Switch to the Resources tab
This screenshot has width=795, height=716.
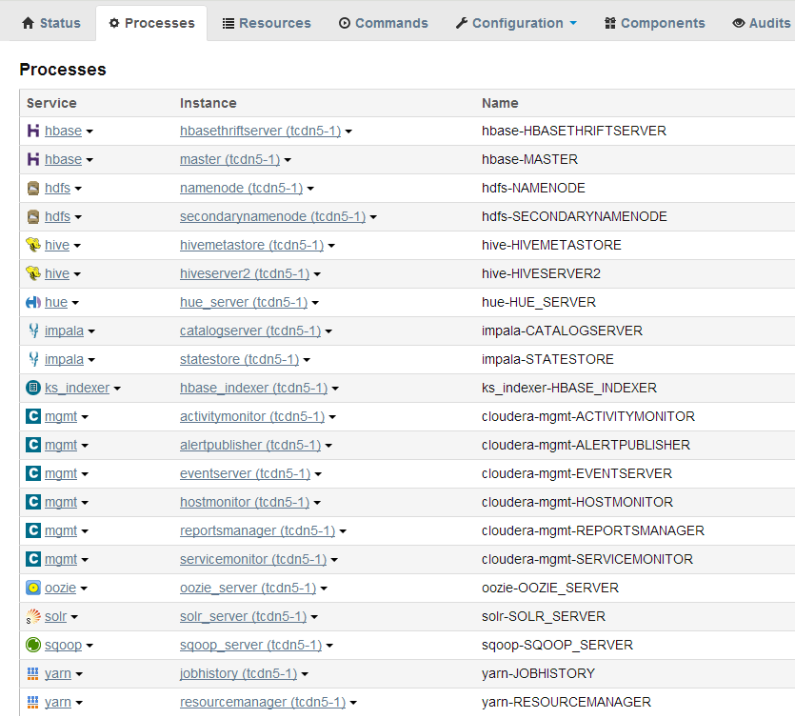tap(267, 23)
